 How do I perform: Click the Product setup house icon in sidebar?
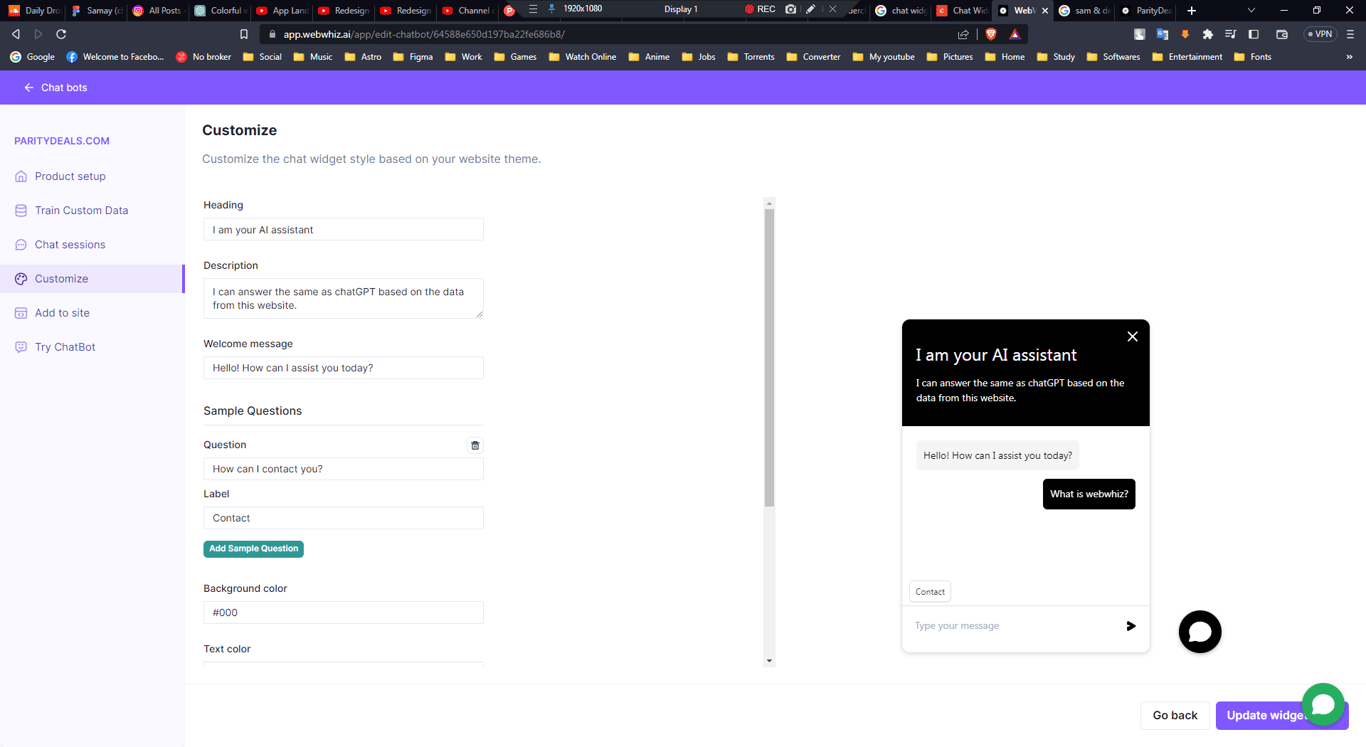(x=21, y=176)
